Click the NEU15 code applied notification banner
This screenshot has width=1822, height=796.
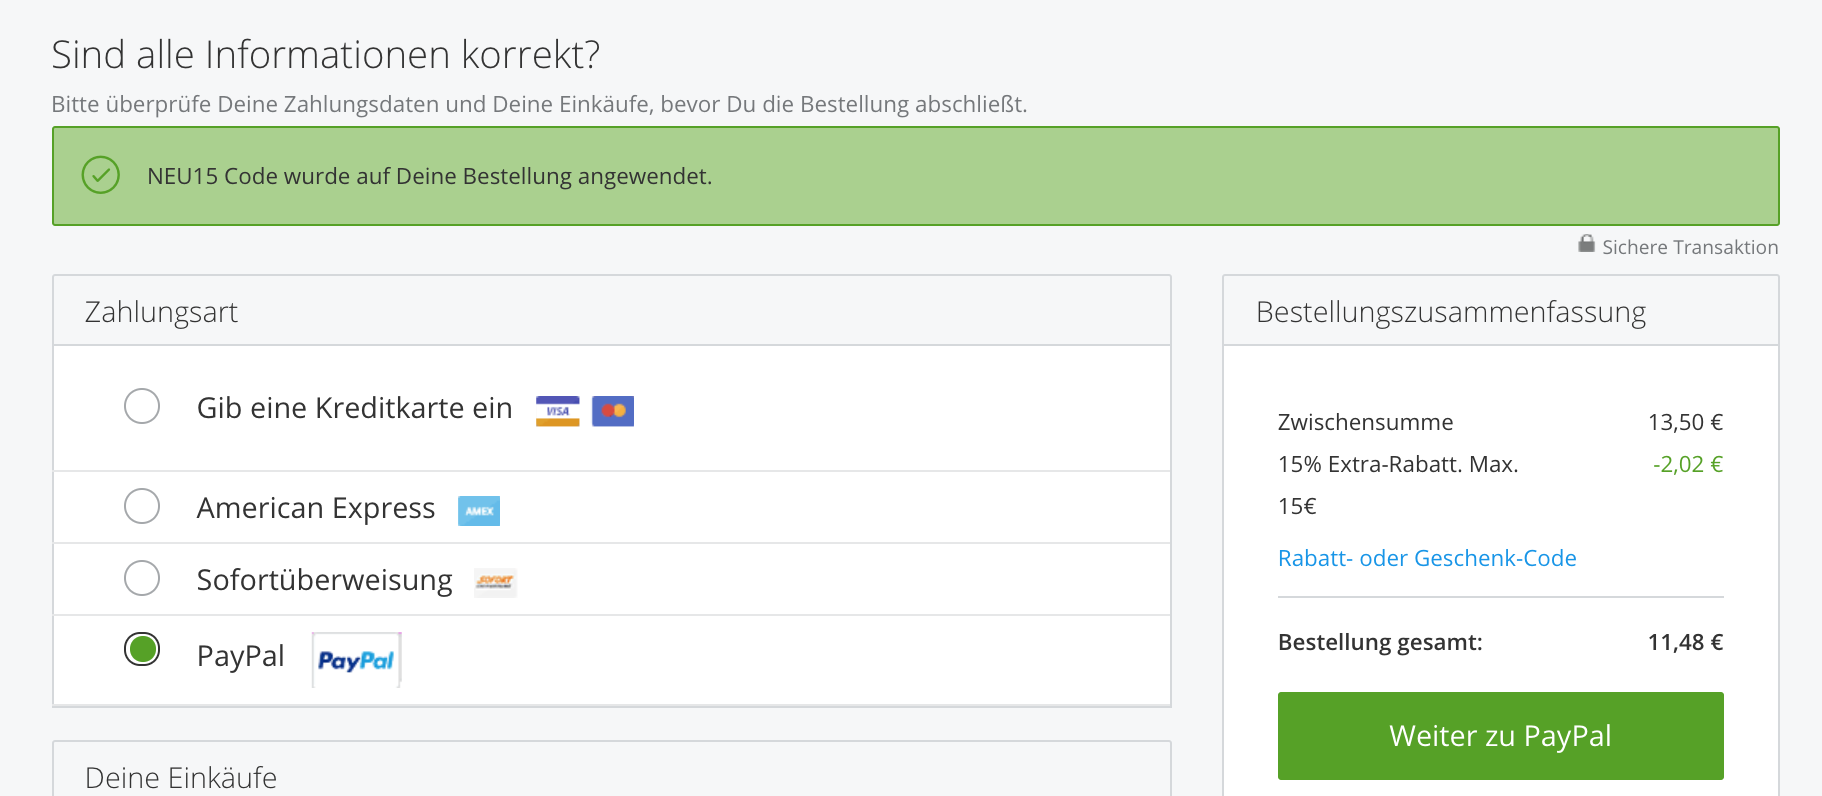915,176
